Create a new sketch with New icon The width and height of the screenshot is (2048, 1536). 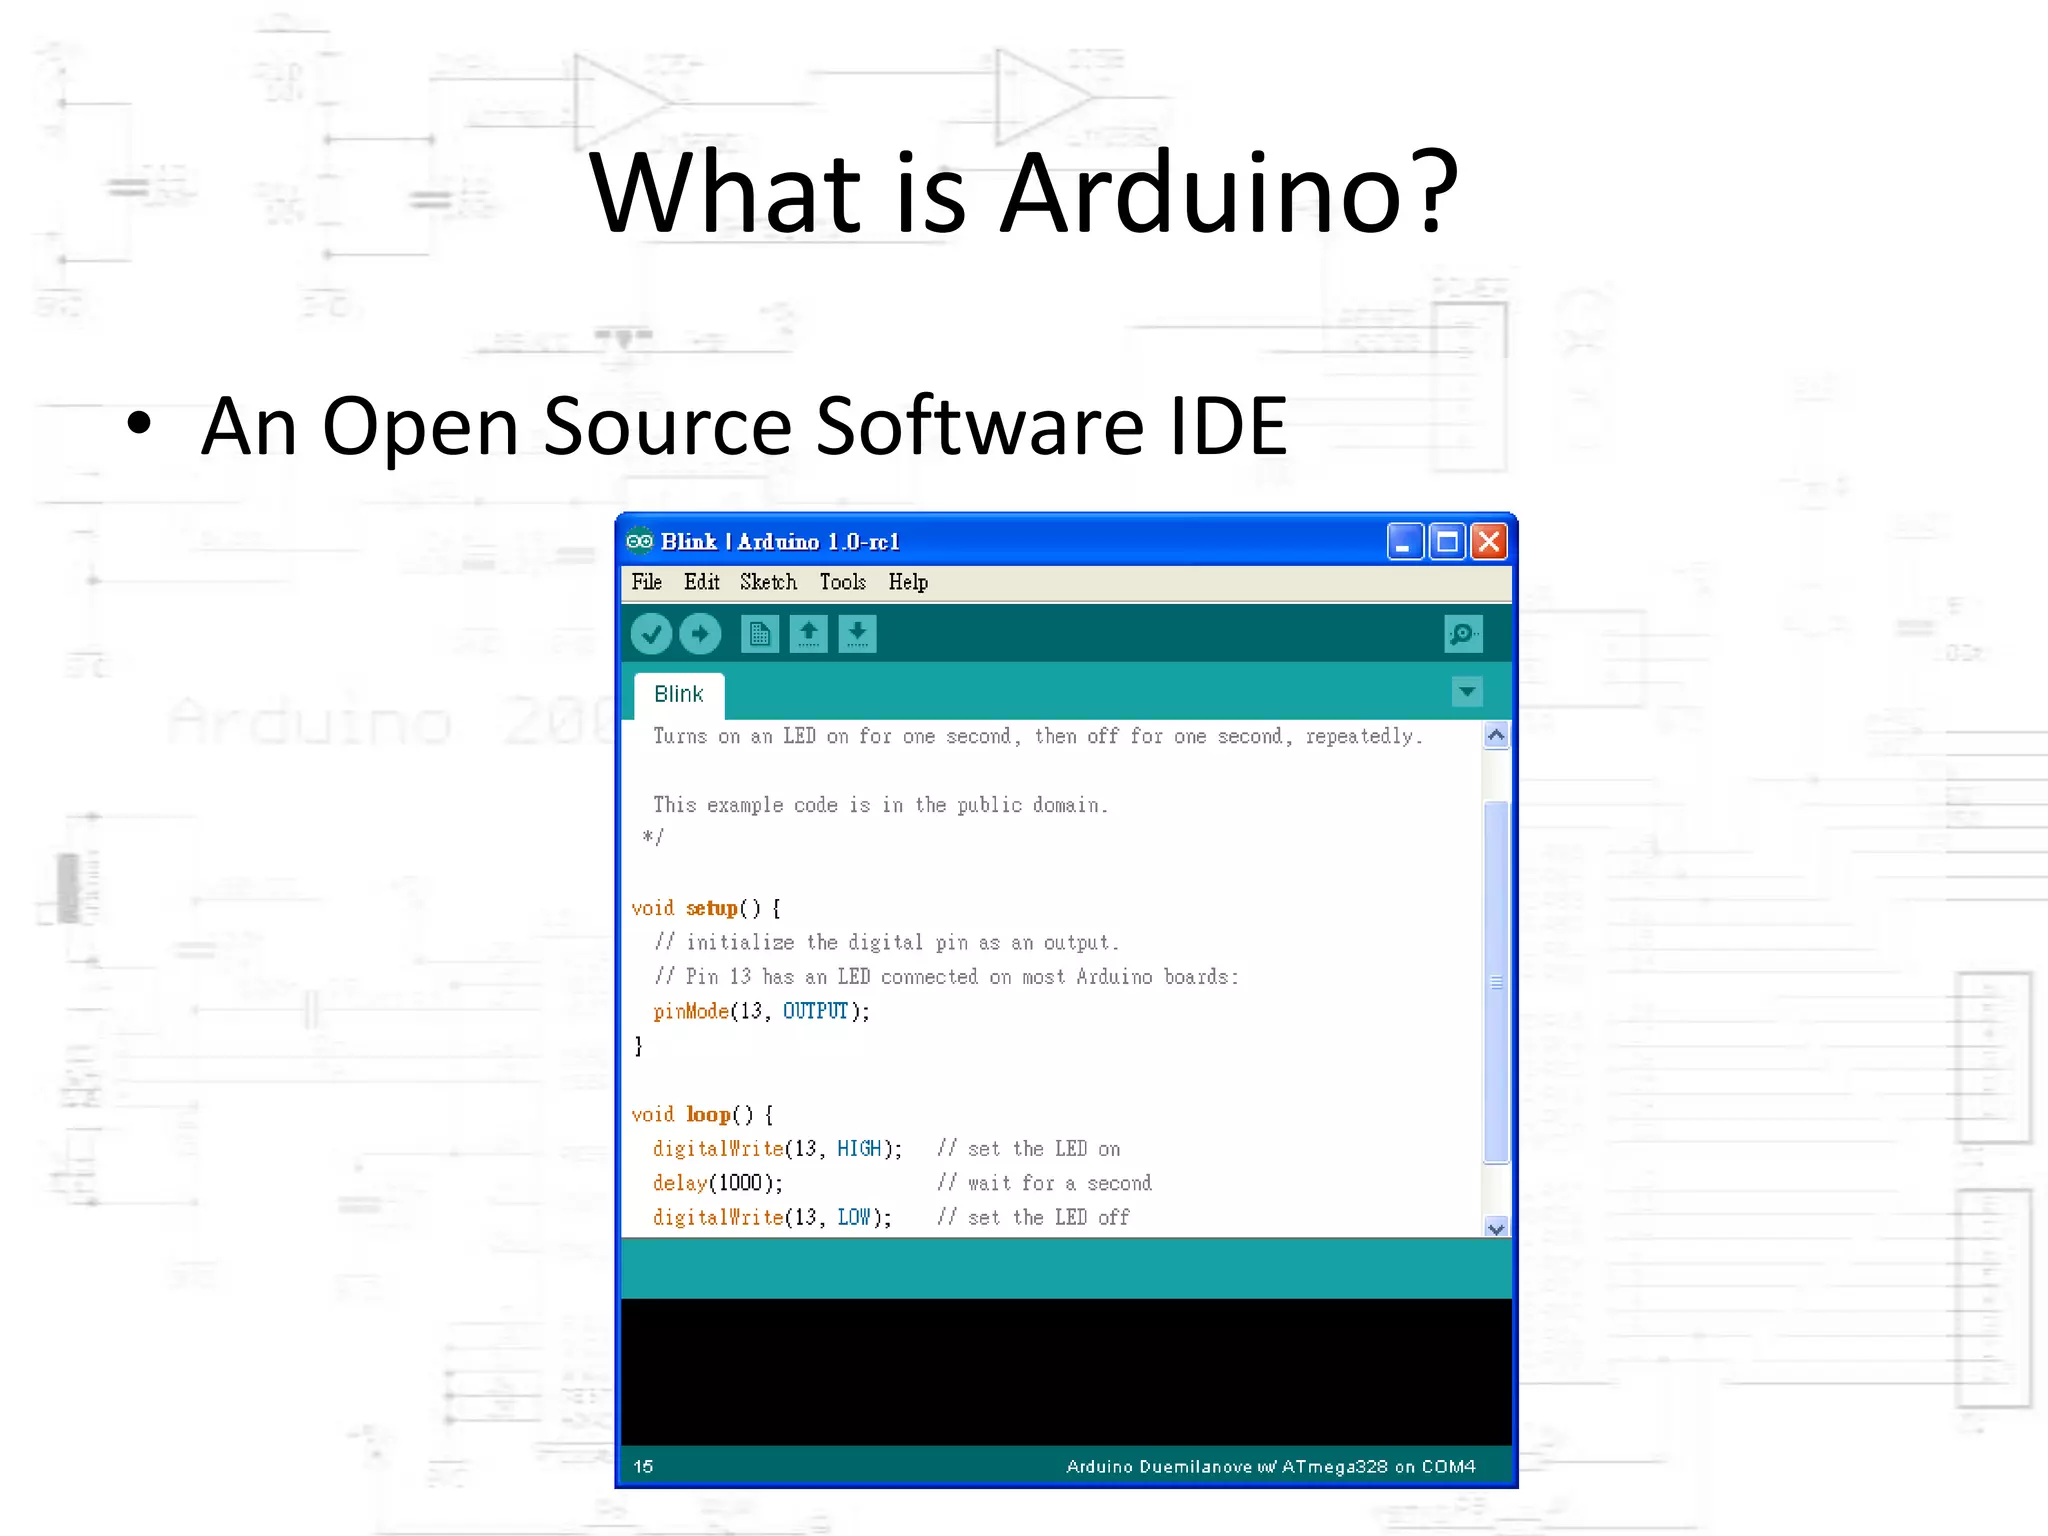point(760,634)
